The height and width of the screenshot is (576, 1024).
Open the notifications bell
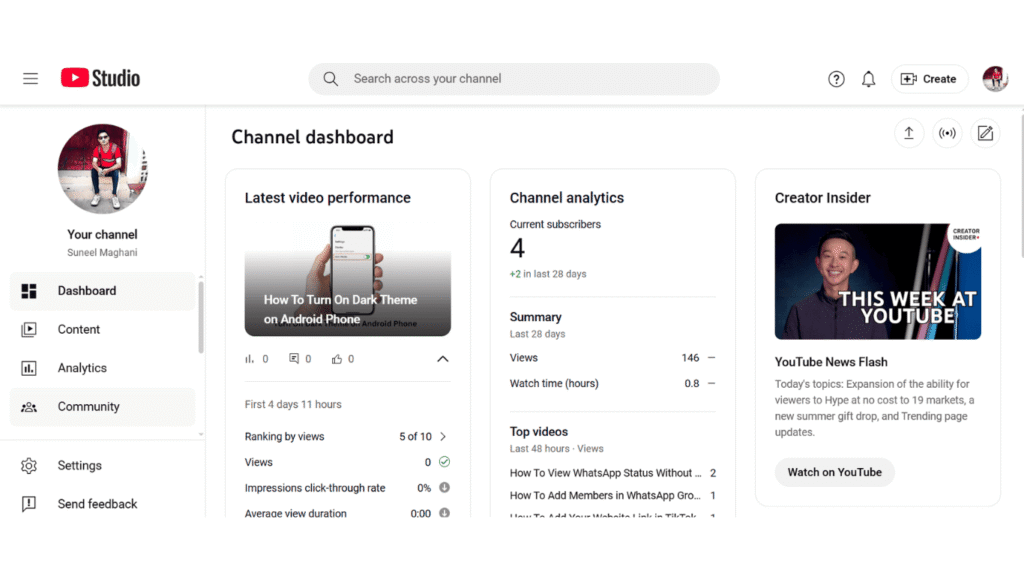click(868, 79)
